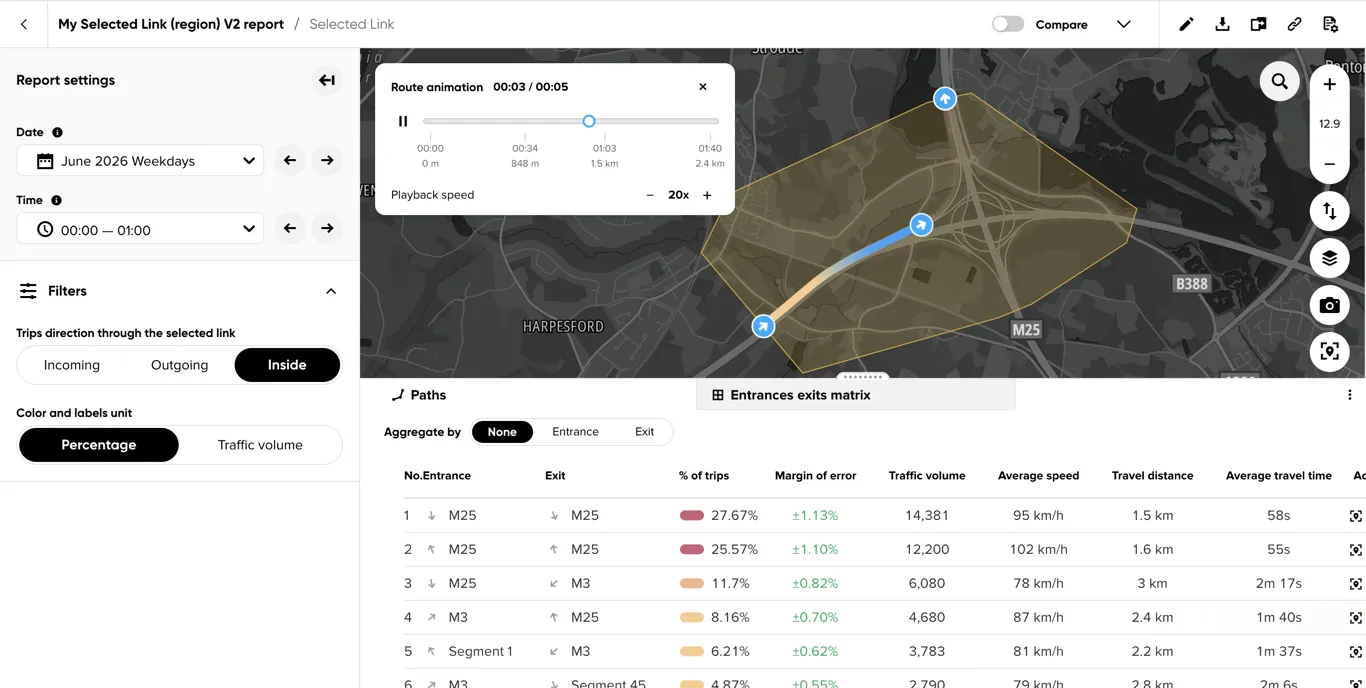Click the Average speed column header
The width and height of the screenshot is (1366, 688).
click(1038, 476)
